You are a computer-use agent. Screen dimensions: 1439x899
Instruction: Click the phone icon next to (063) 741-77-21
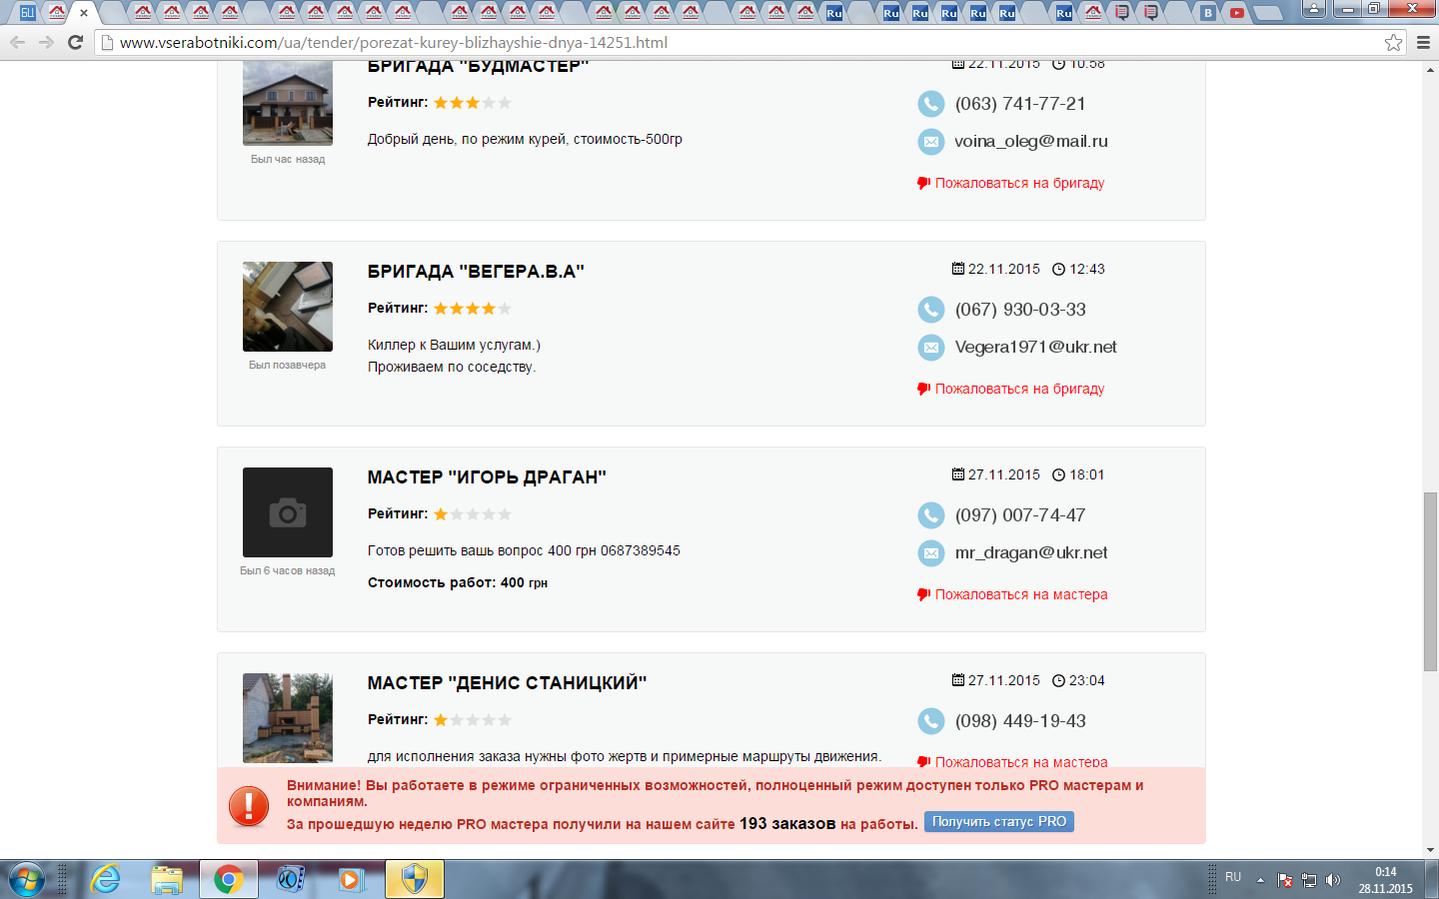pos(931,104)
